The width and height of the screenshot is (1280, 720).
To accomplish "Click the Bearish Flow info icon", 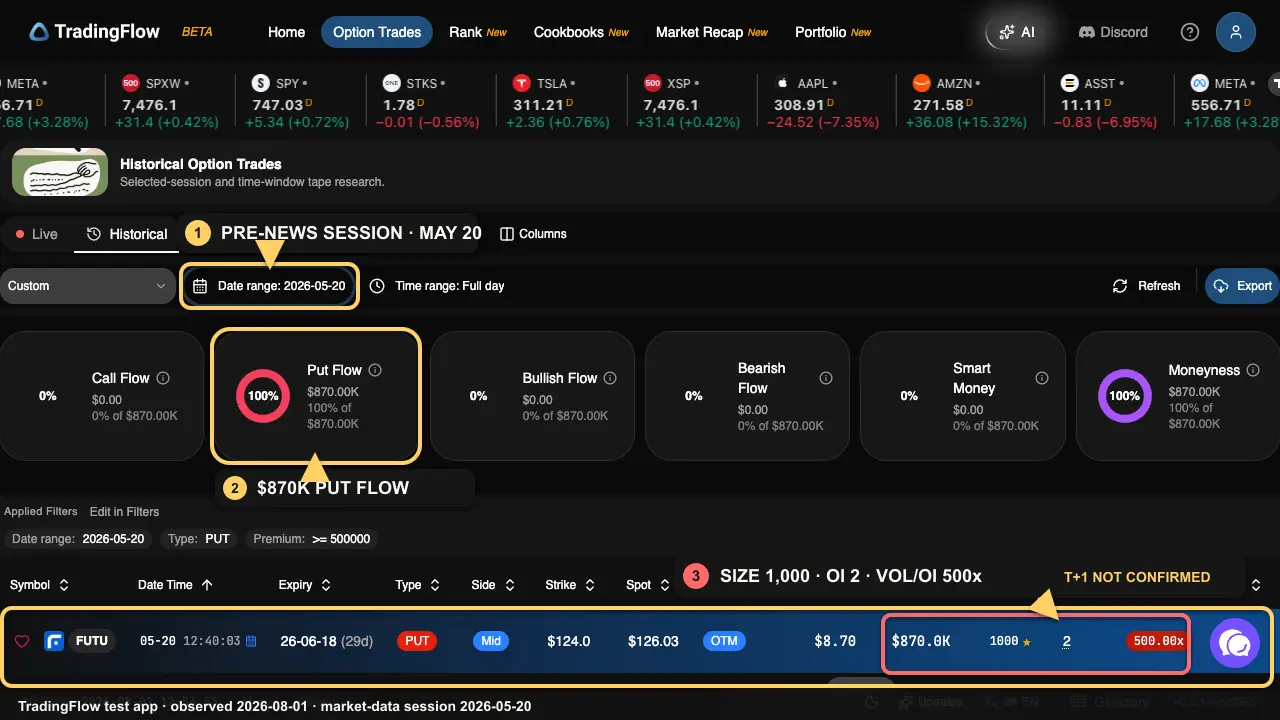I will 826,378.
